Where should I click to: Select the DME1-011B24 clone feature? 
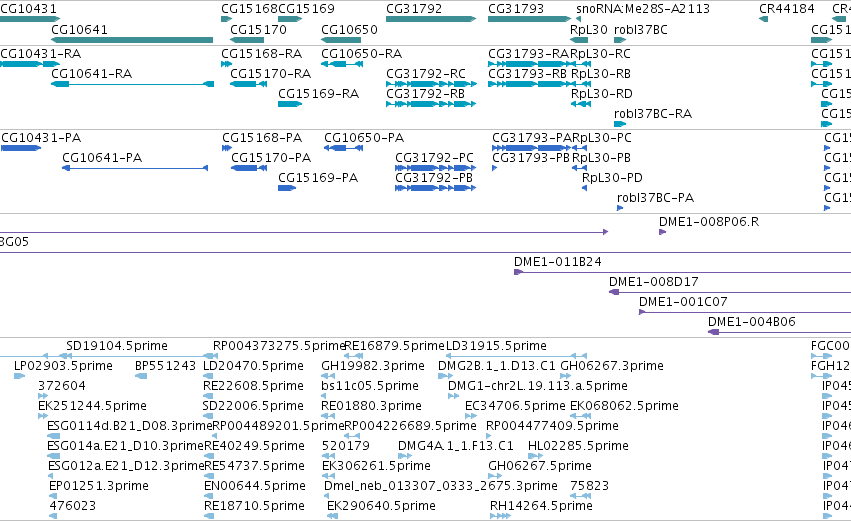682,272
